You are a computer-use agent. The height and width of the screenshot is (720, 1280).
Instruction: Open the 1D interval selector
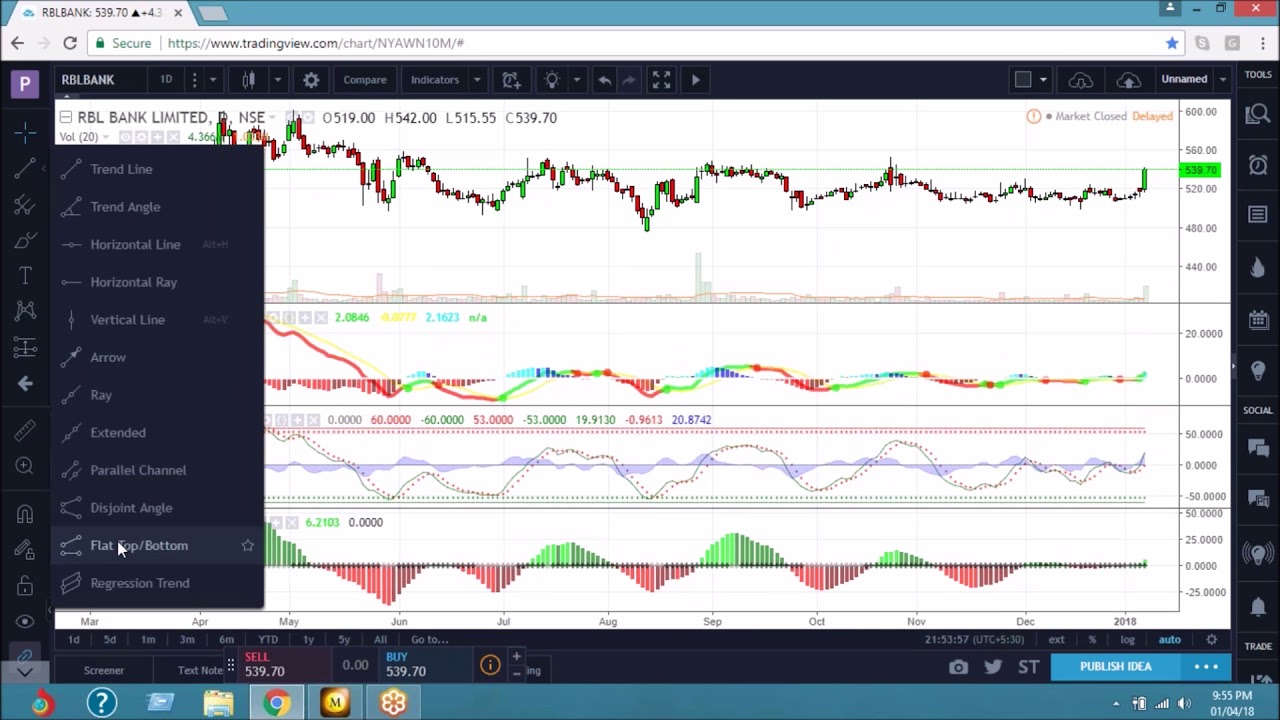click(166, 80)
